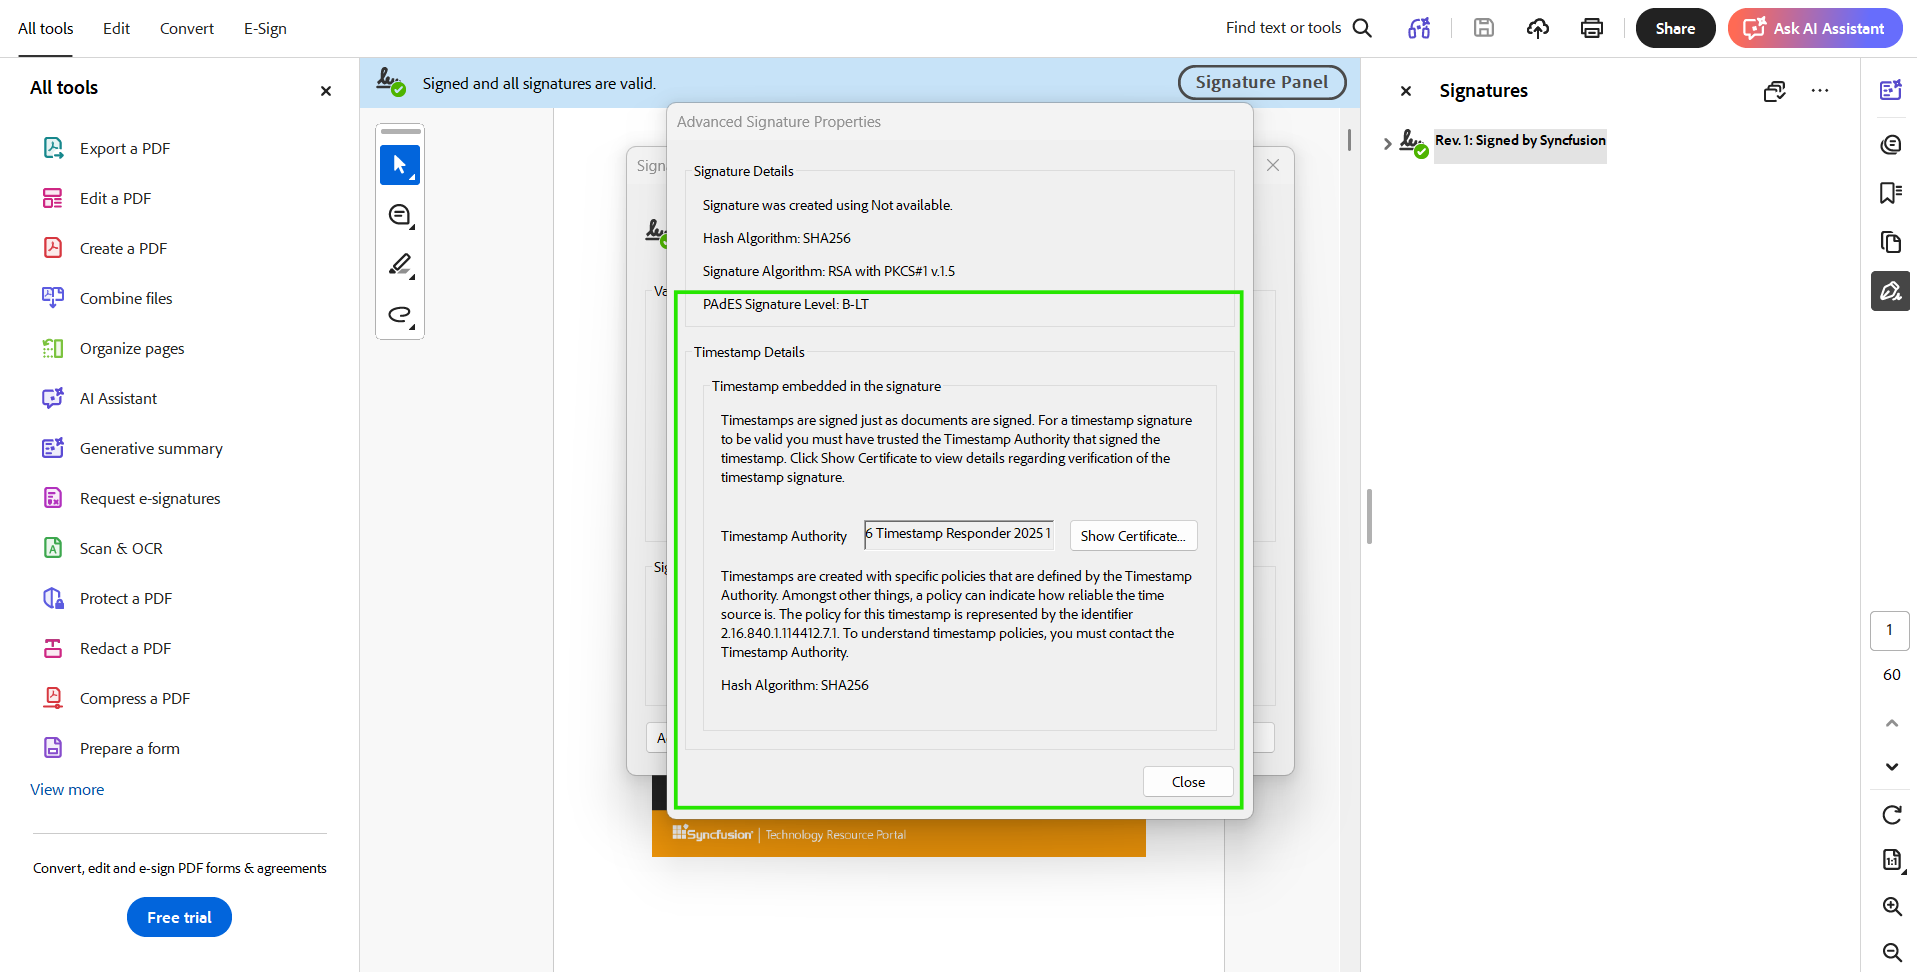This screenshot has width=1917, height=972.
Task: Close the All tools pane
Action: [325, 91]
